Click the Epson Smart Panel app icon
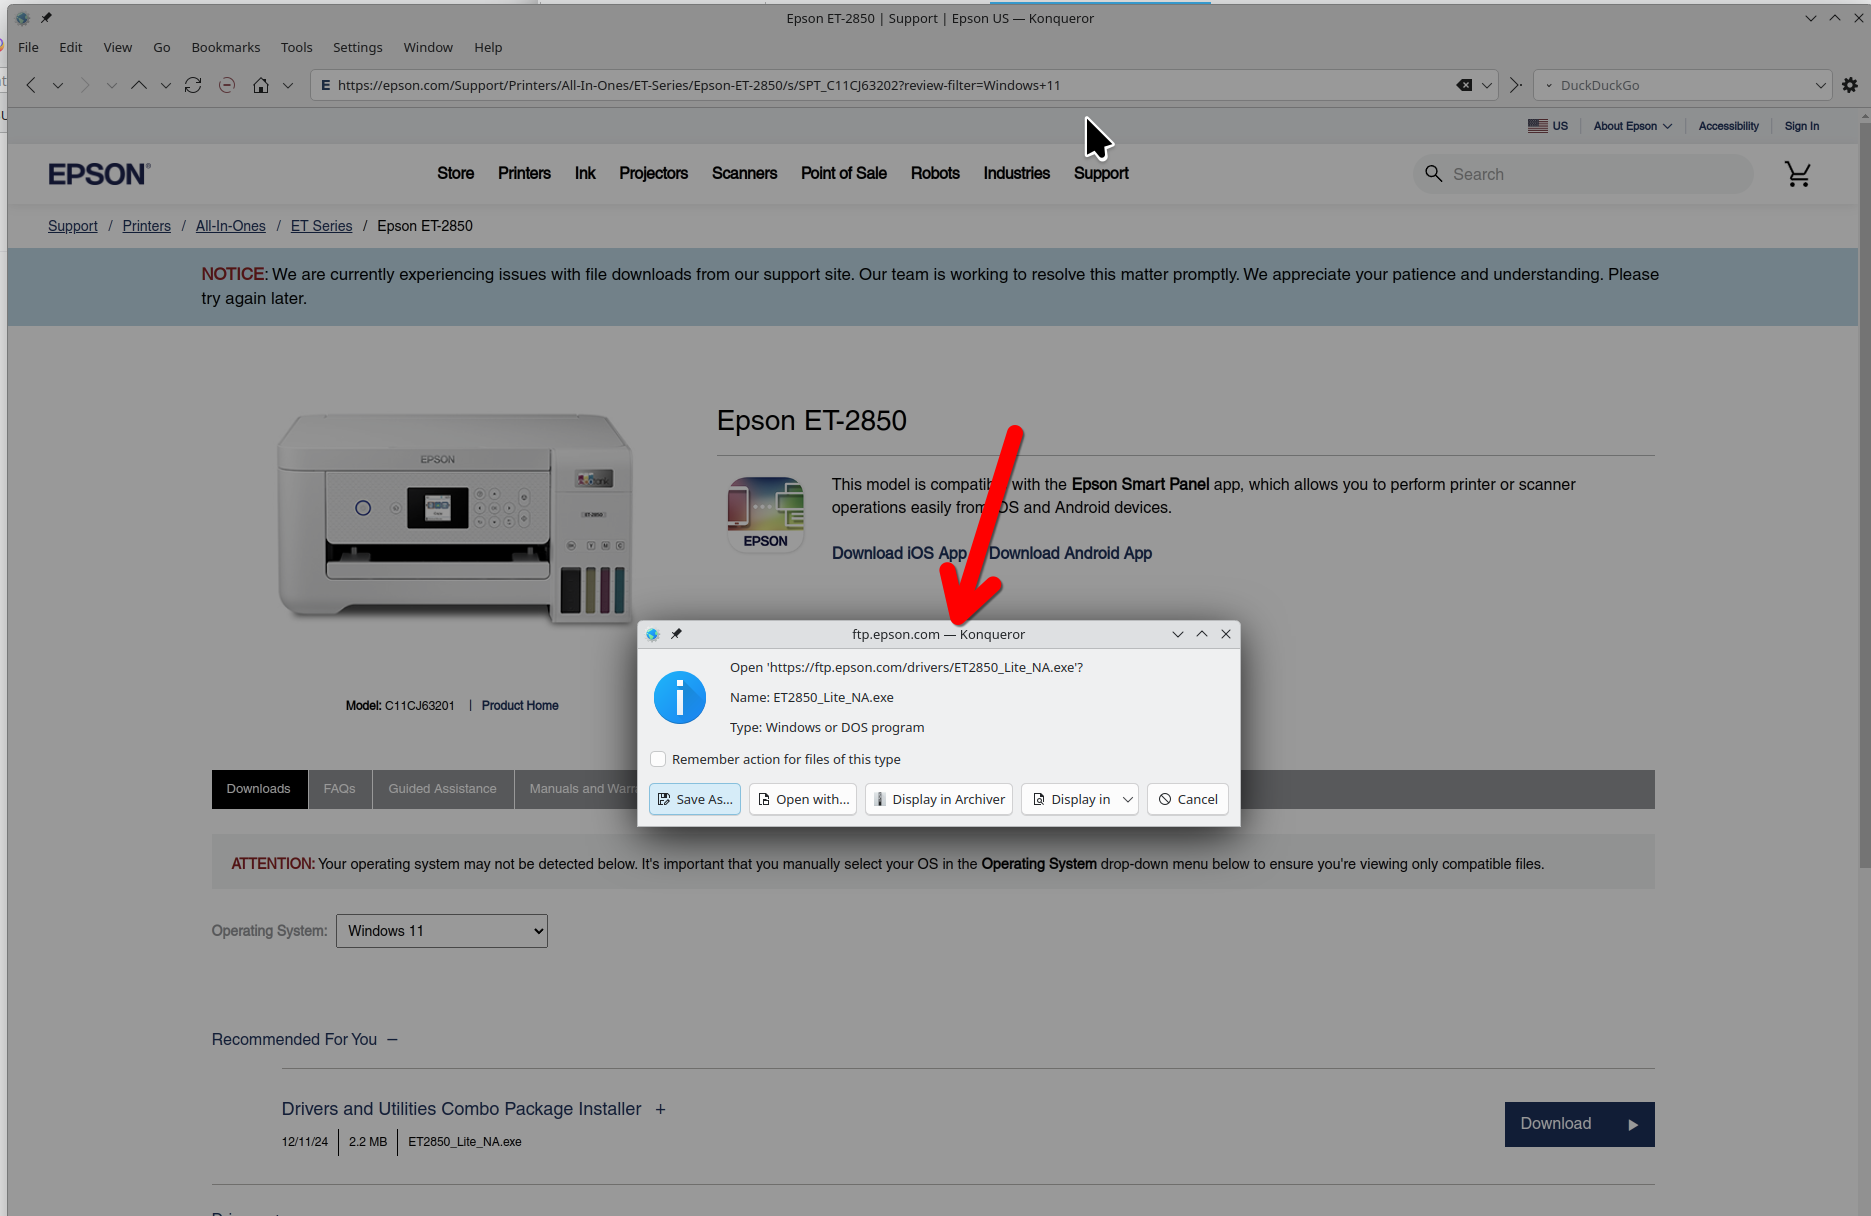1871x1216 pixels. pyautogui.click(x=765, y=514)
